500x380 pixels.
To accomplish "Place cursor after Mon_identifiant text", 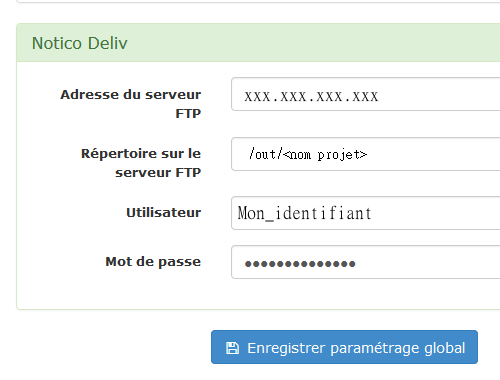I will pos(373,213).
